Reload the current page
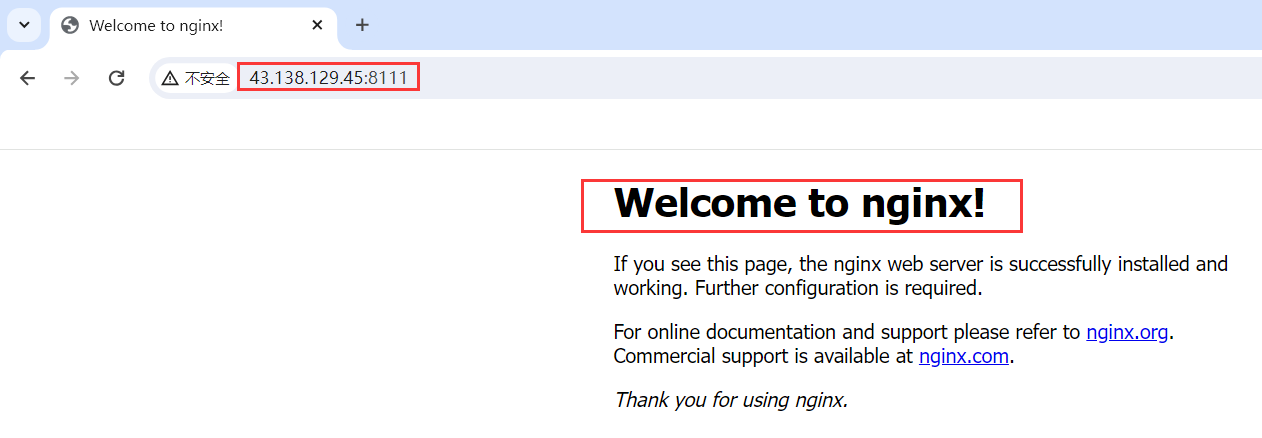This screenshot has width=1262, height=438. point(116,78)
